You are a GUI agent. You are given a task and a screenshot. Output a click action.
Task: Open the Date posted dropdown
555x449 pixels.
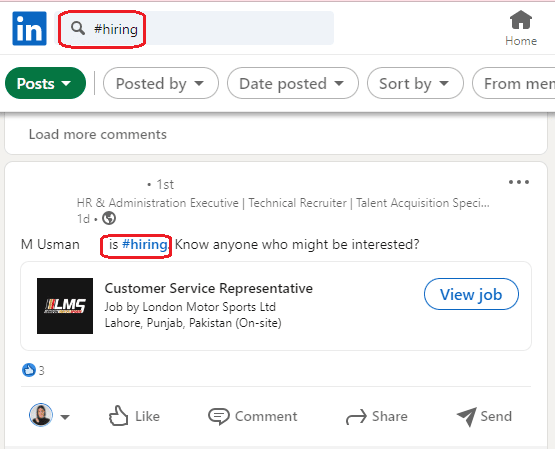coord(293,84)
